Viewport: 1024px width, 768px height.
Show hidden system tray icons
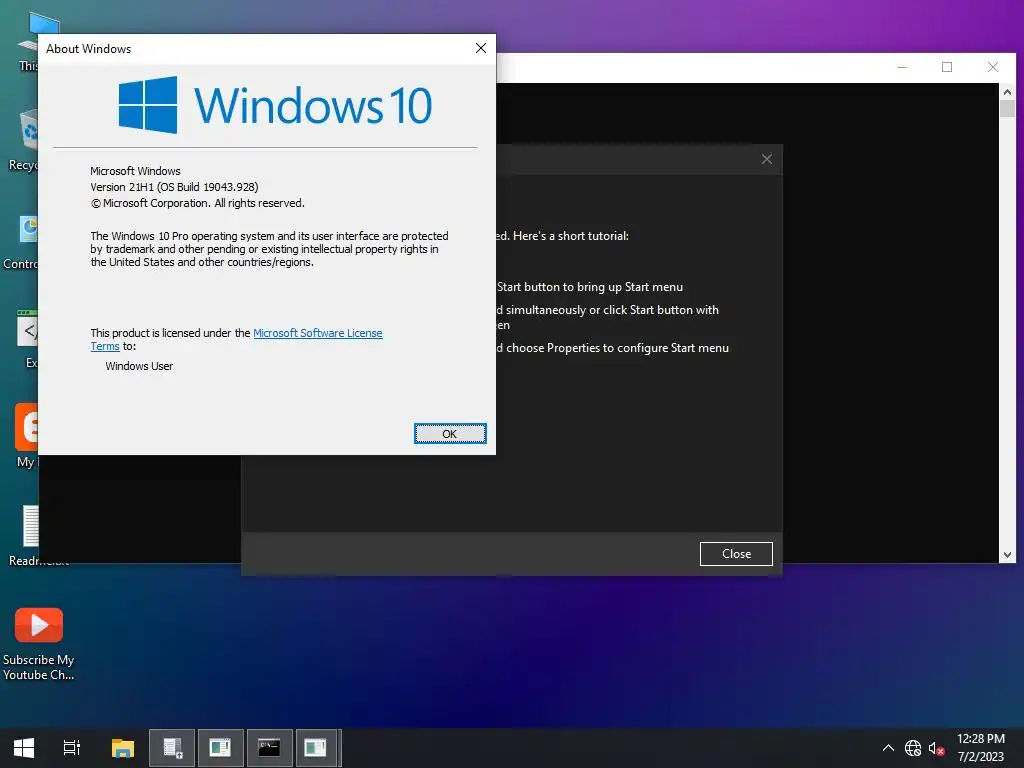click(x=888, y=748)
